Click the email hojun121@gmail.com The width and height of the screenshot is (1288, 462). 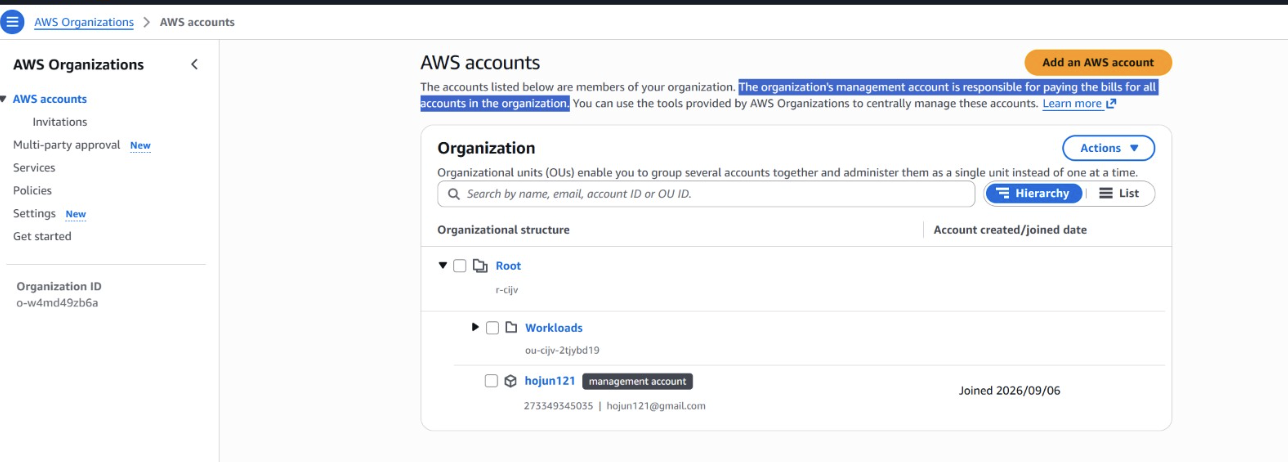coord(656,406)
